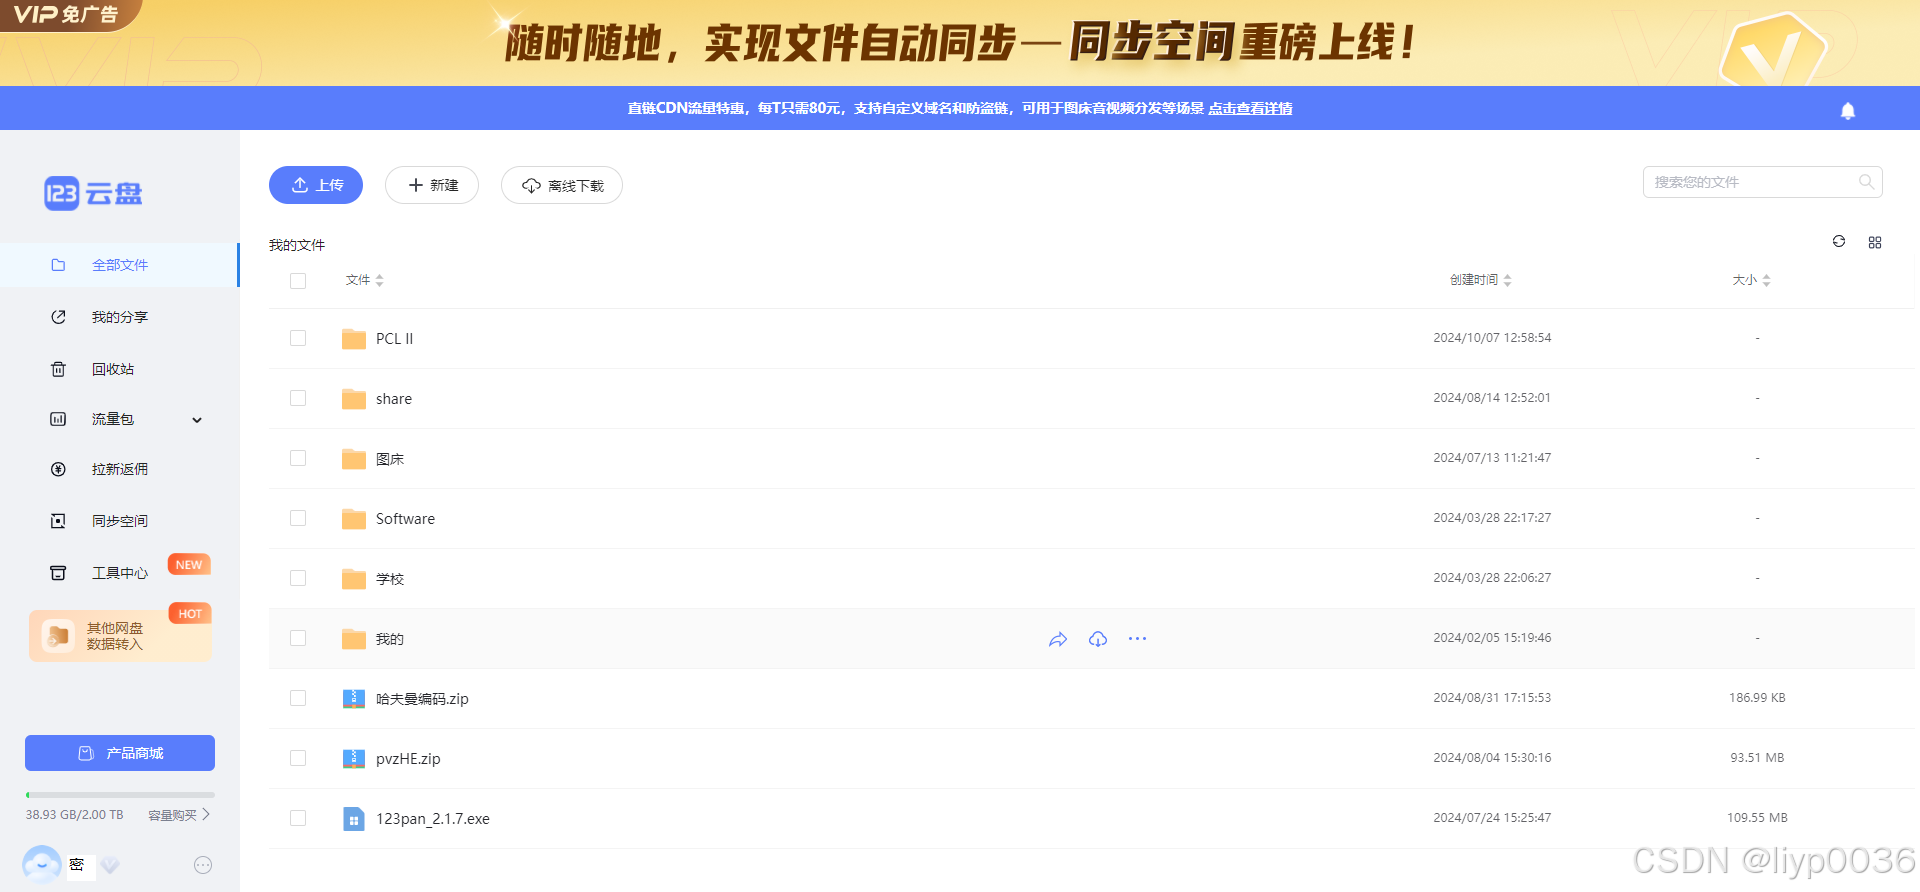Open 同步空间 in sidebar

(119, 521)
